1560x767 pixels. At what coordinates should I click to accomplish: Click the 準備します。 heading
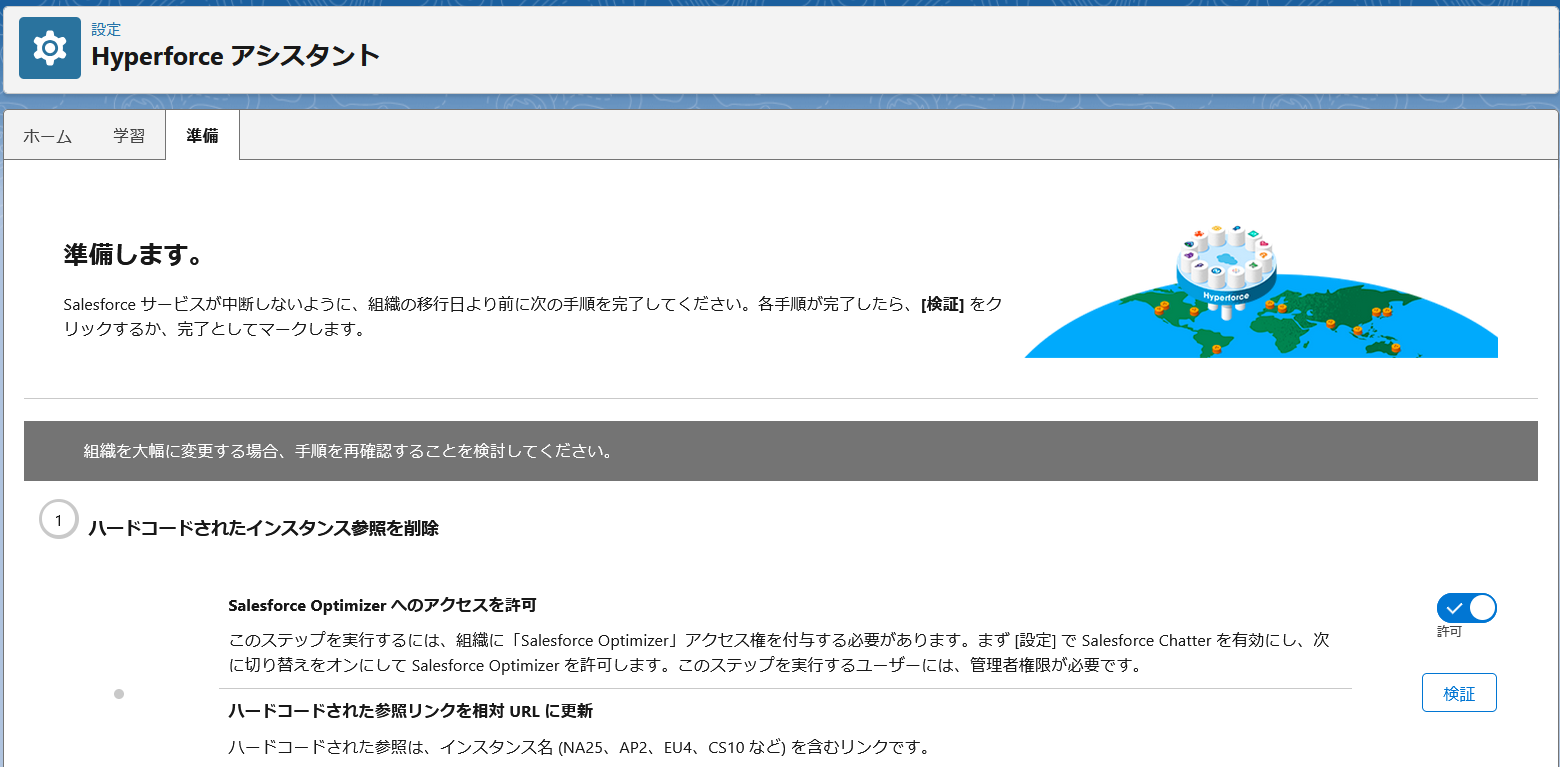[134, 254]
